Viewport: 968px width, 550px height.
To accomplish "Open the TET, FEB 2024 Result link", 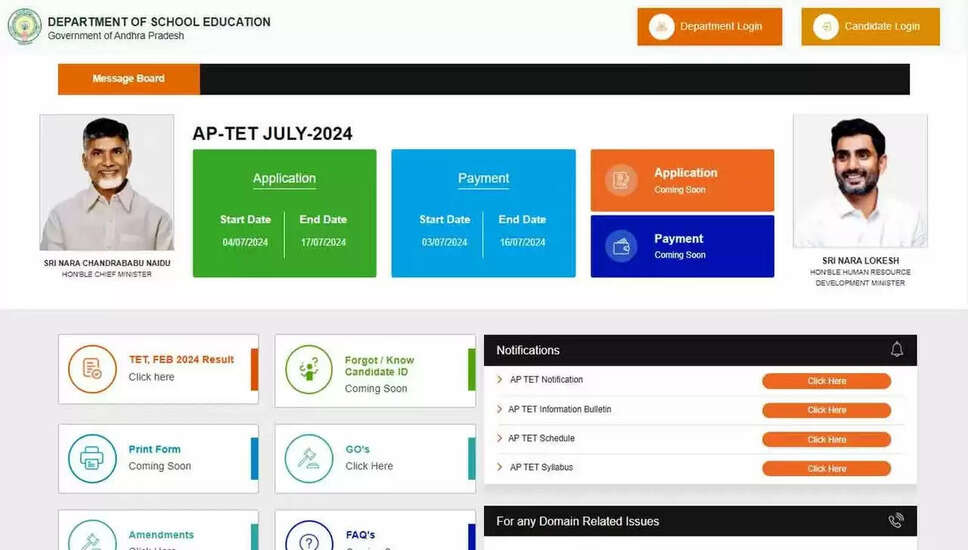I will [181, 360].
